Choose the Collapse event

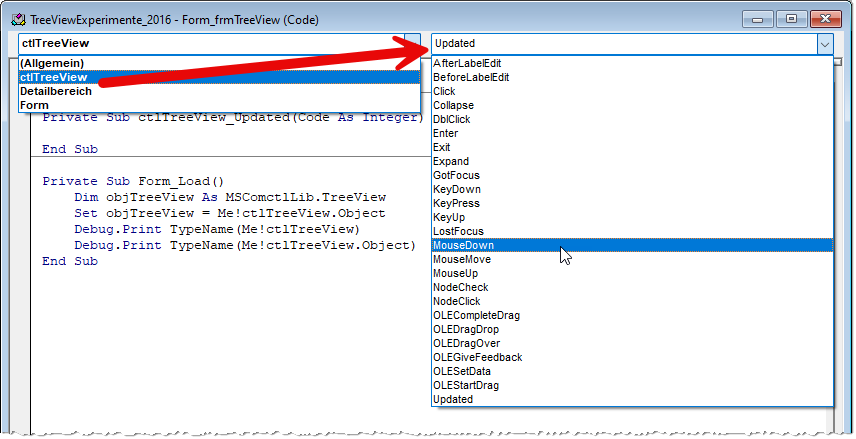pos(632,105)
